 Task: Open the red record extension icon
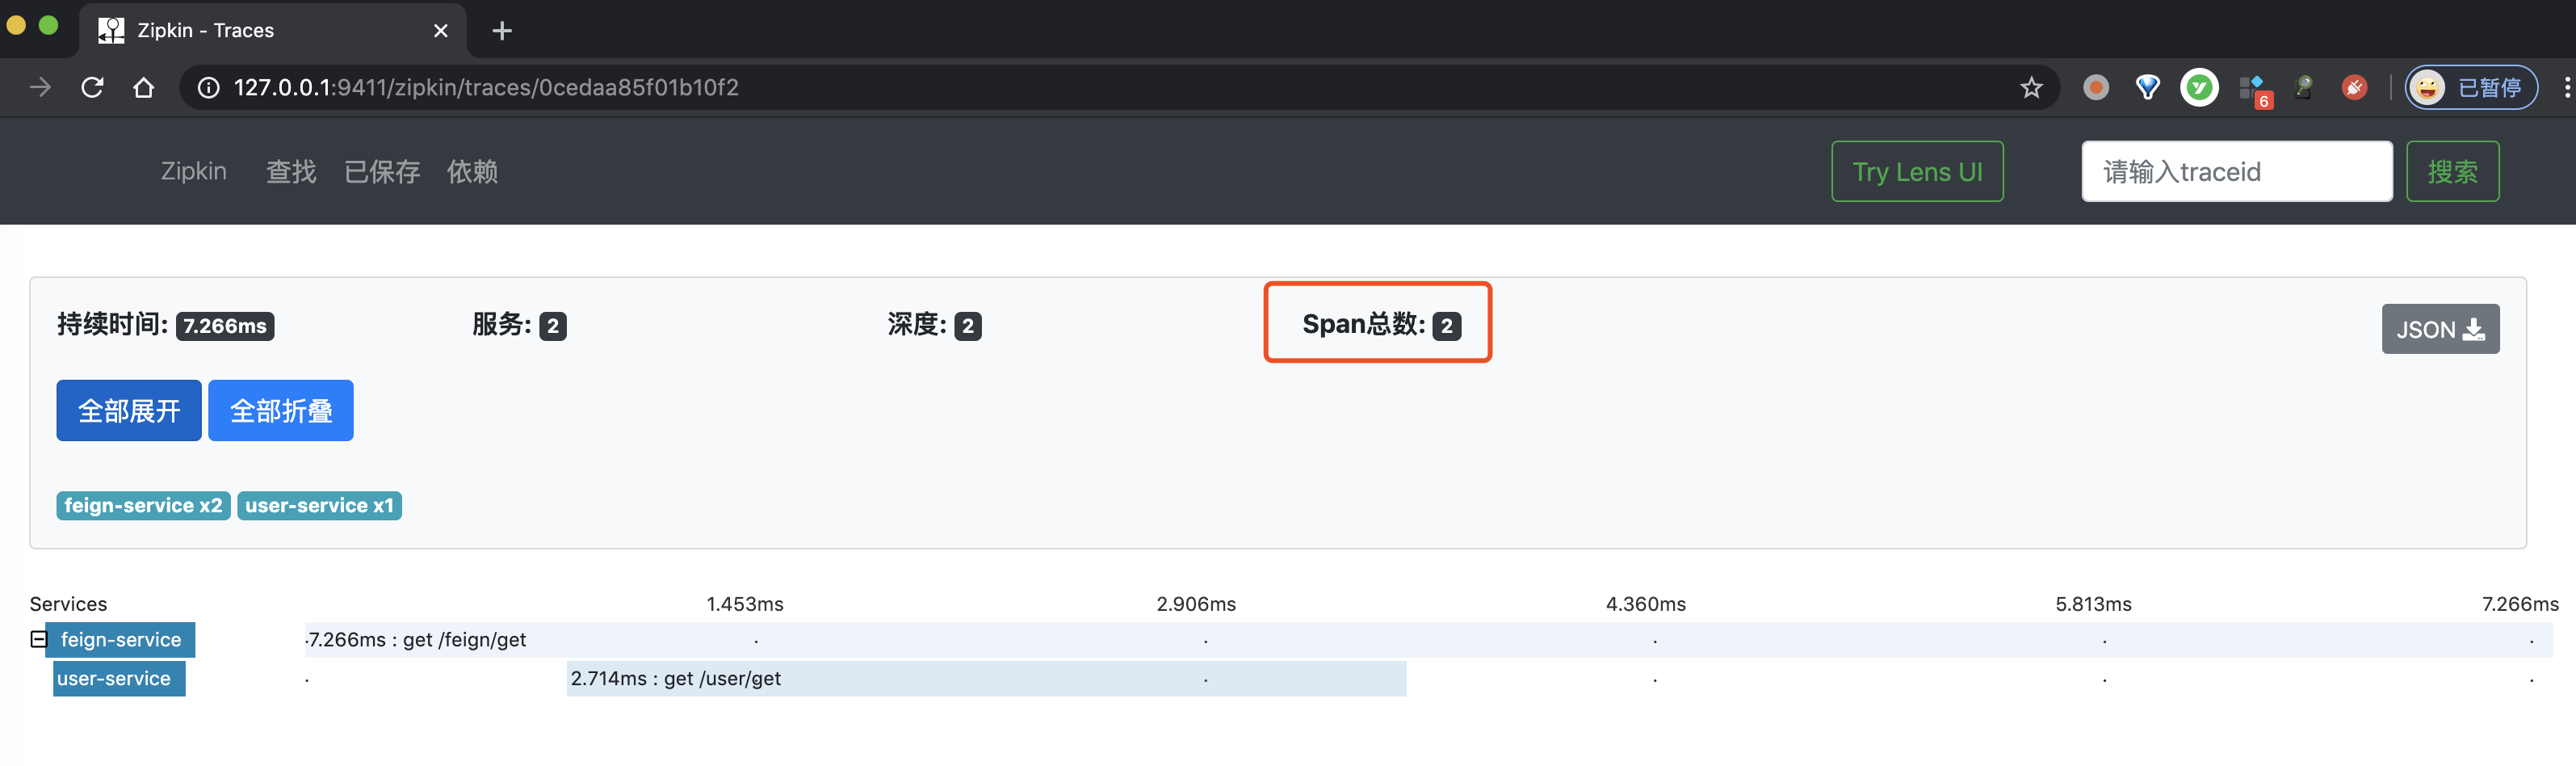tap(2095, 88)
